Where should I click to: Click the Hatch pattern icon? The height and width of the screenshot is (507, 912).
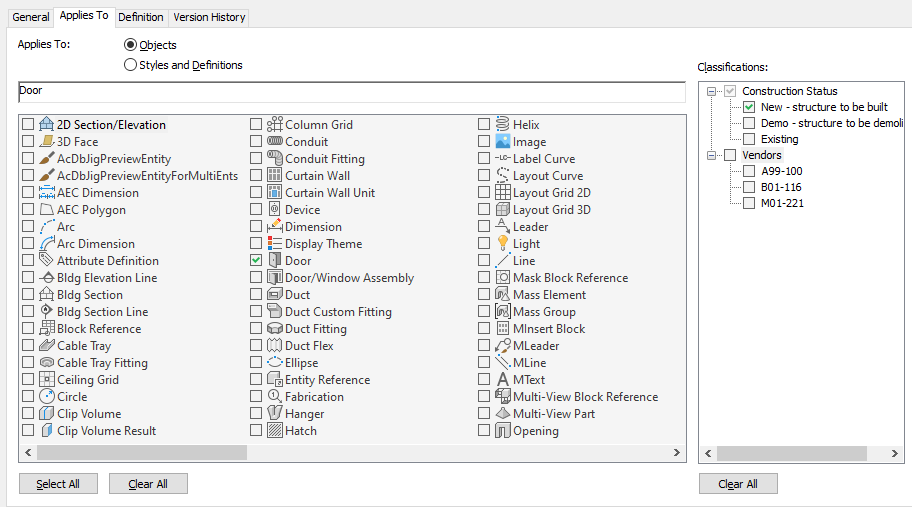(276, 431)
